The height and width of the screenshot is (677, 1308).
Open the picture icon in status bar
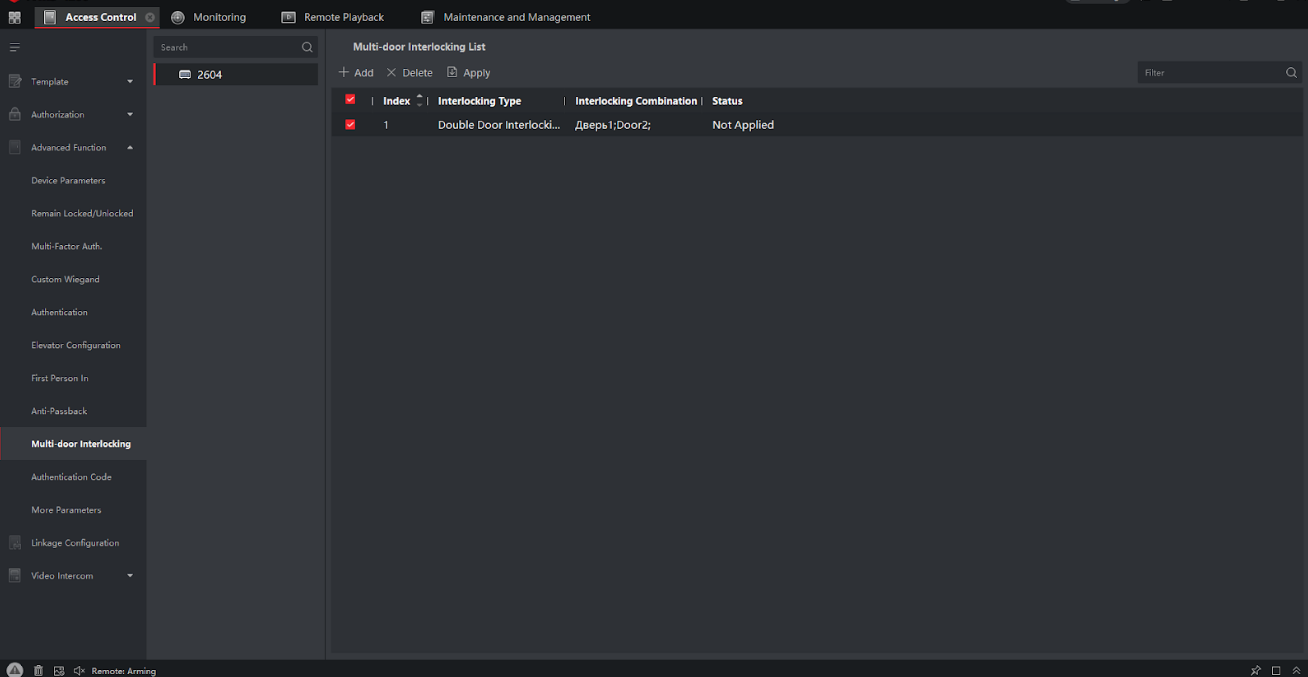pos(59,671)
